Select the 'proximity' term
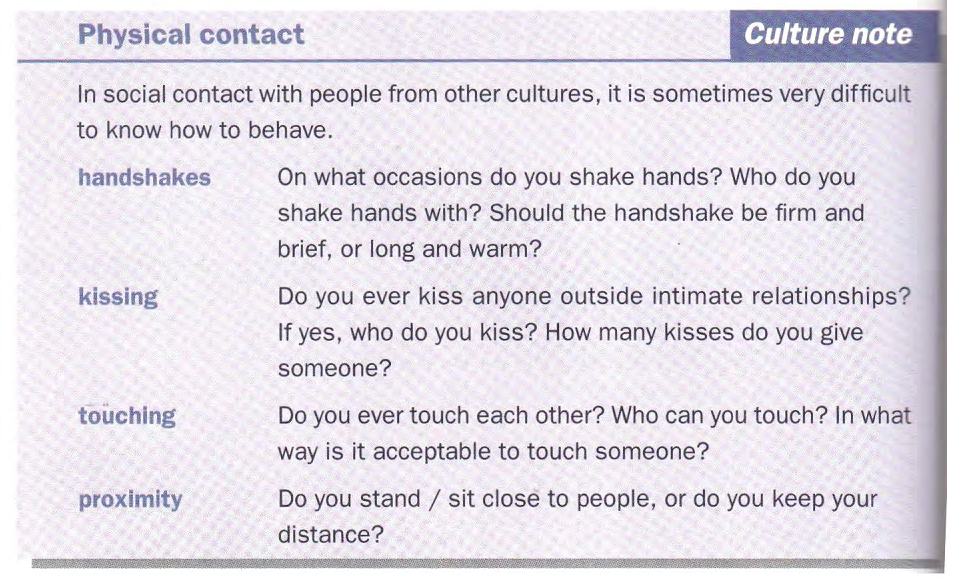 click(130, 500)
